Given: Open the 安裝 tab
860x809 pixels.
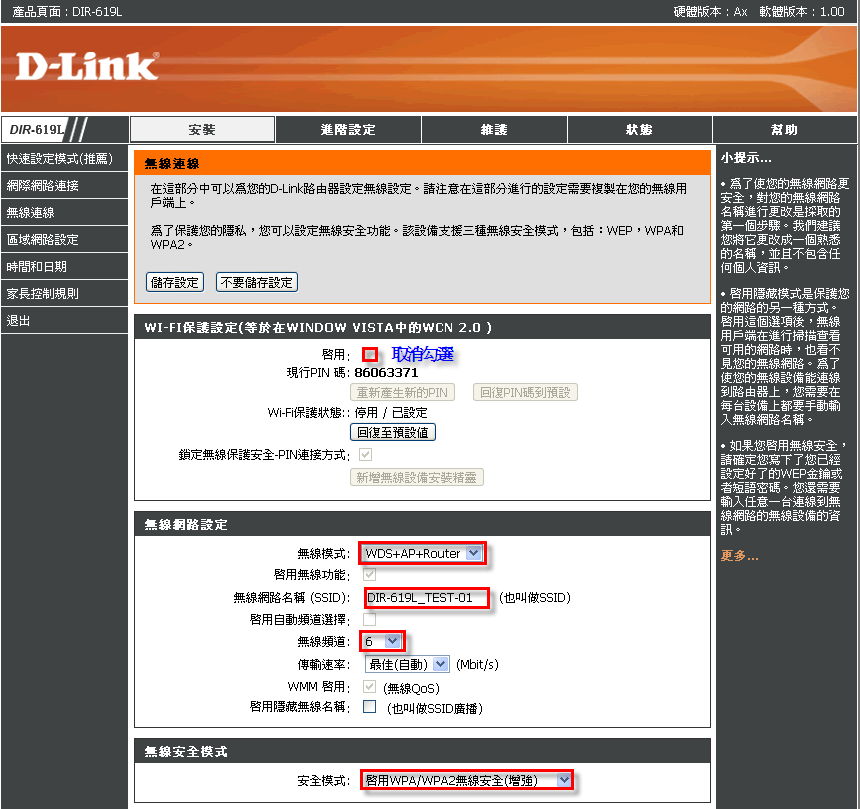Looking at the screenshot, I should [202, 129].
